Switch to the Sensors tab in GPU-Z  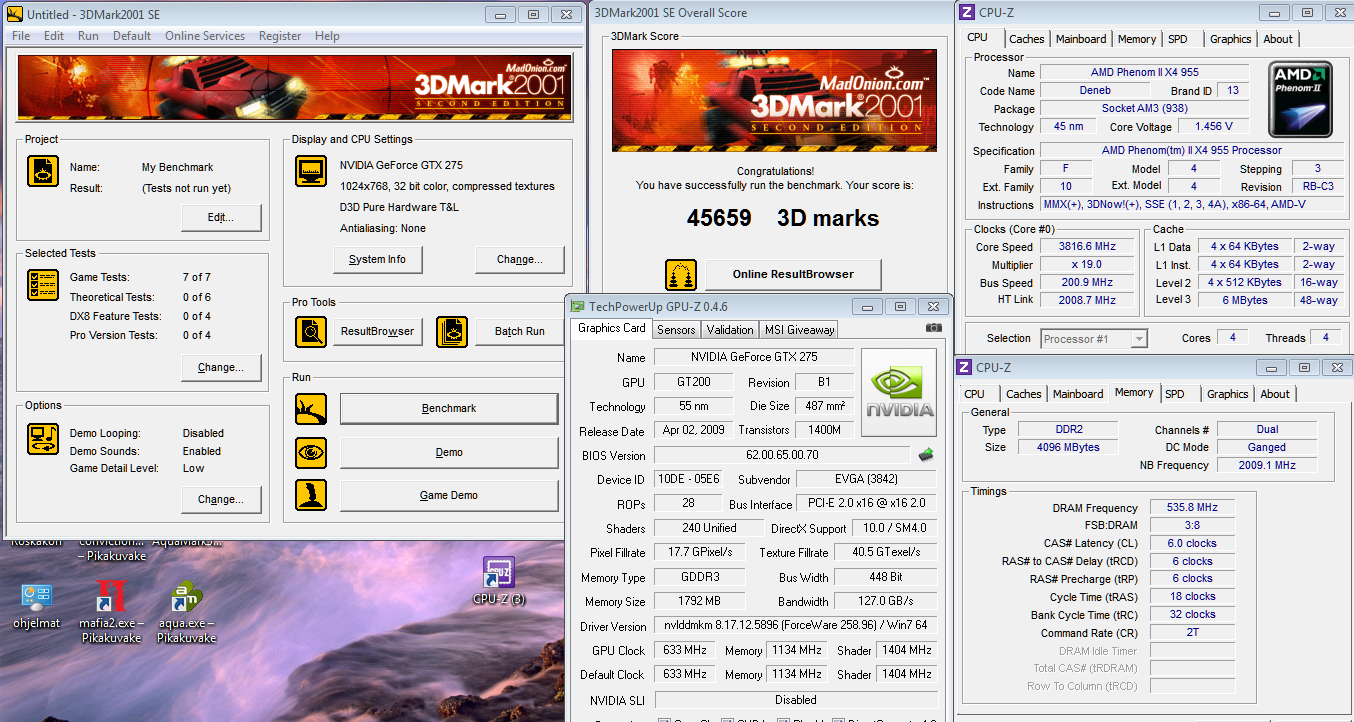pyautogui.click(x=676, y=330)
